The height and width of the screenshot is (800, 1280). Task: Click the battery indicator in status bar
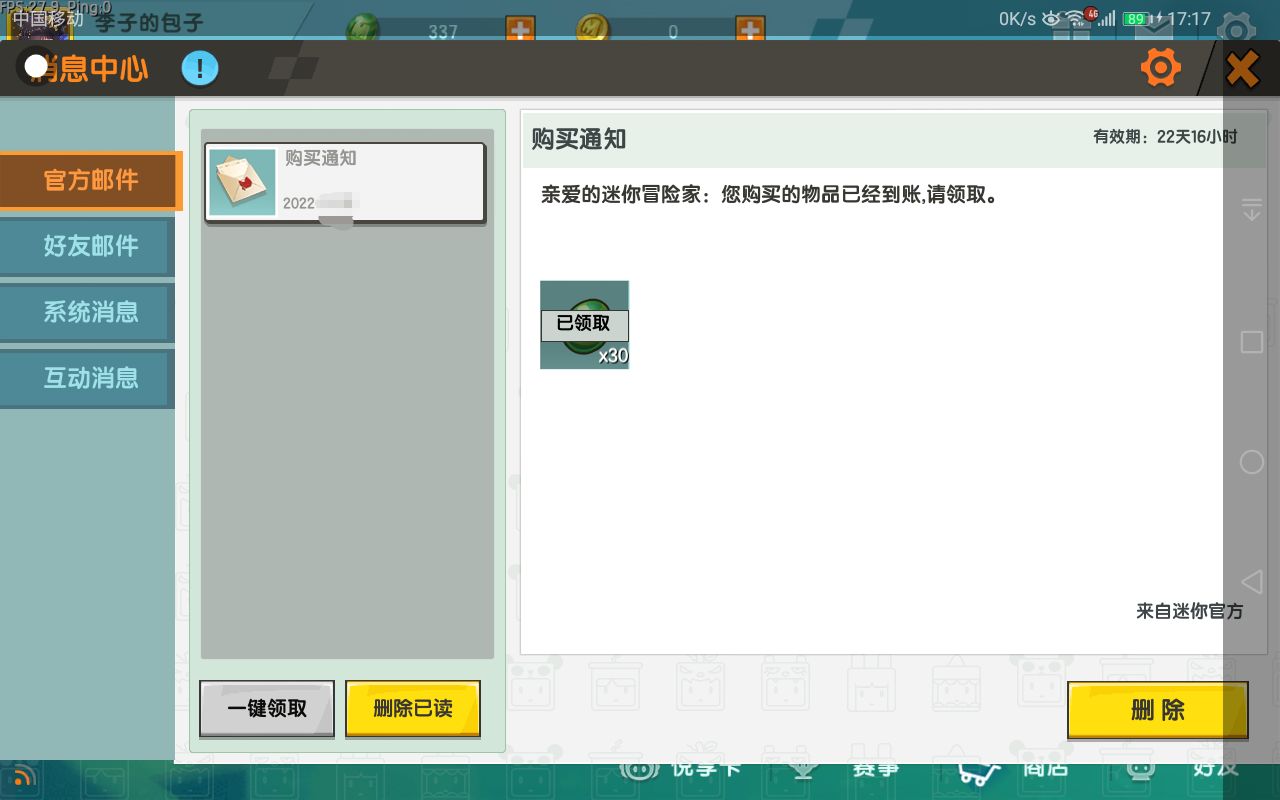(x=1136, y=18)
